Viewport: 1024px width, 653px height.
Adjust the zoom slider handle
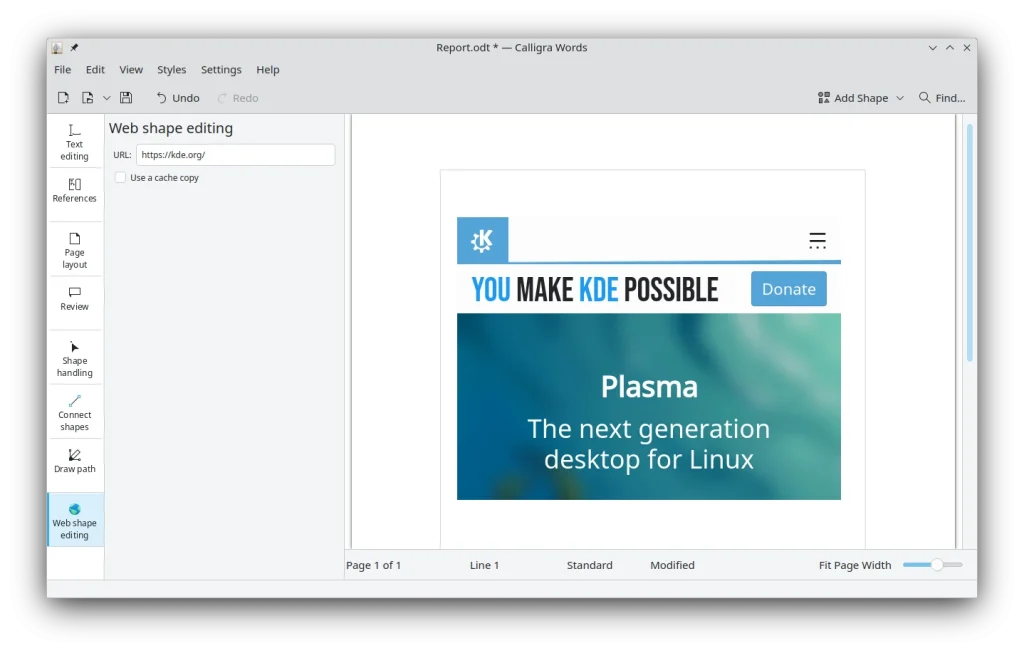(936, 565)
